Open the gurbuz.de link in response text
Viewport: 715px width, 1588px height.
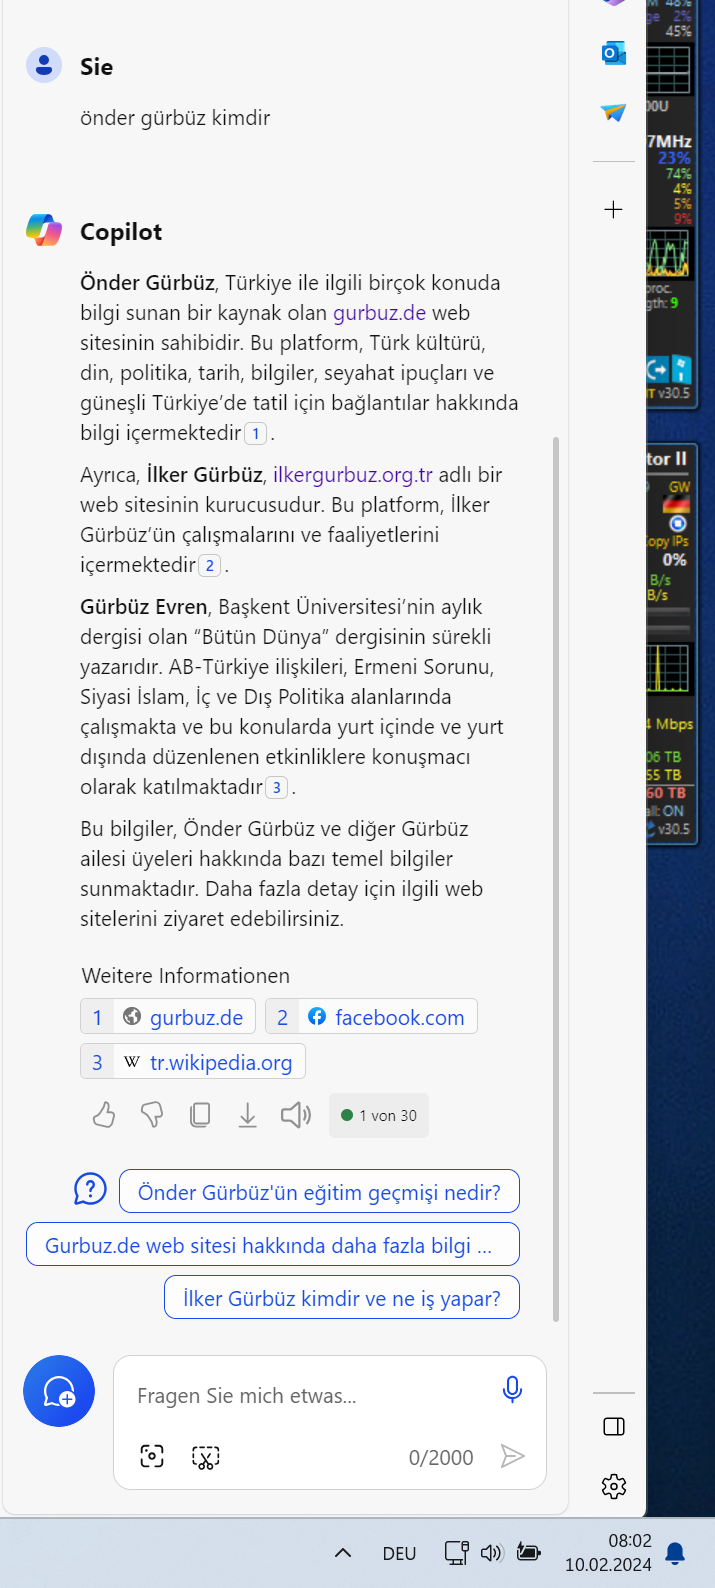(380, 313)
